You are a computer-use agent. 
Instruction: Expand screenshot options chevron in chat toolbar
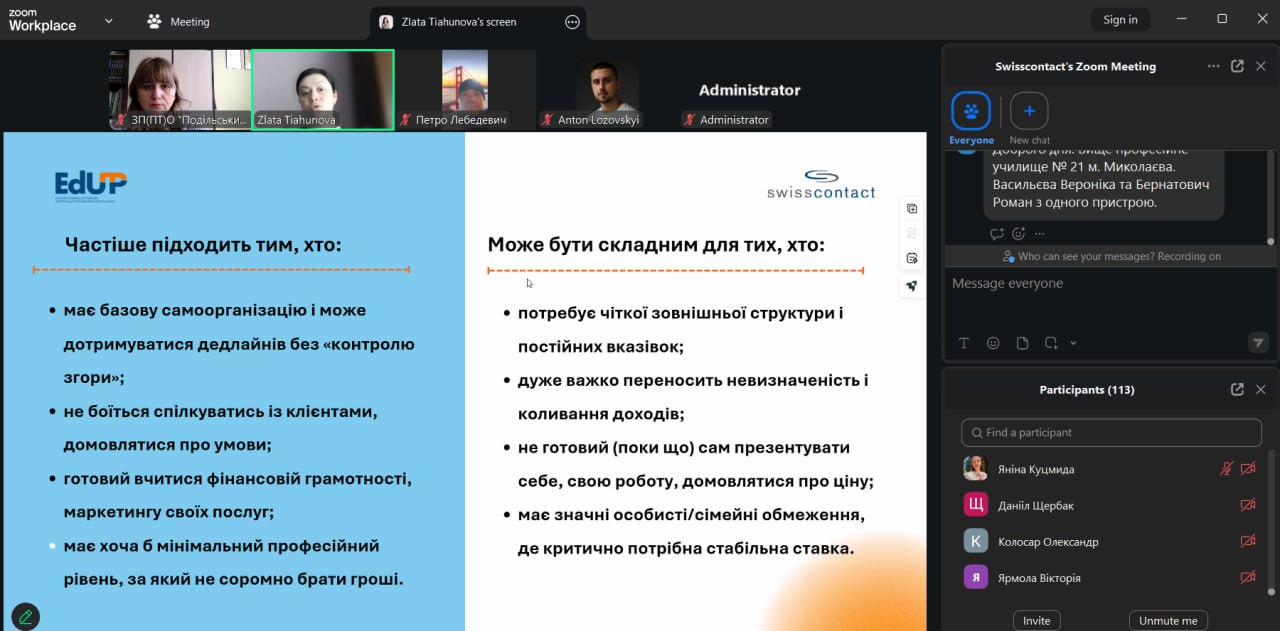click(1073, 343)
